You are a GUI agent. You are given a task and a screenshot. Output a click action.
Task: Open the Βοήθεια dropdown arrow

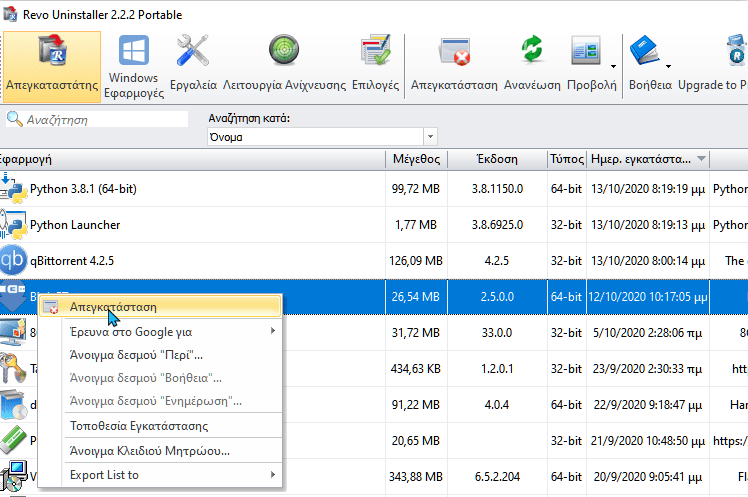click(668, 66)
